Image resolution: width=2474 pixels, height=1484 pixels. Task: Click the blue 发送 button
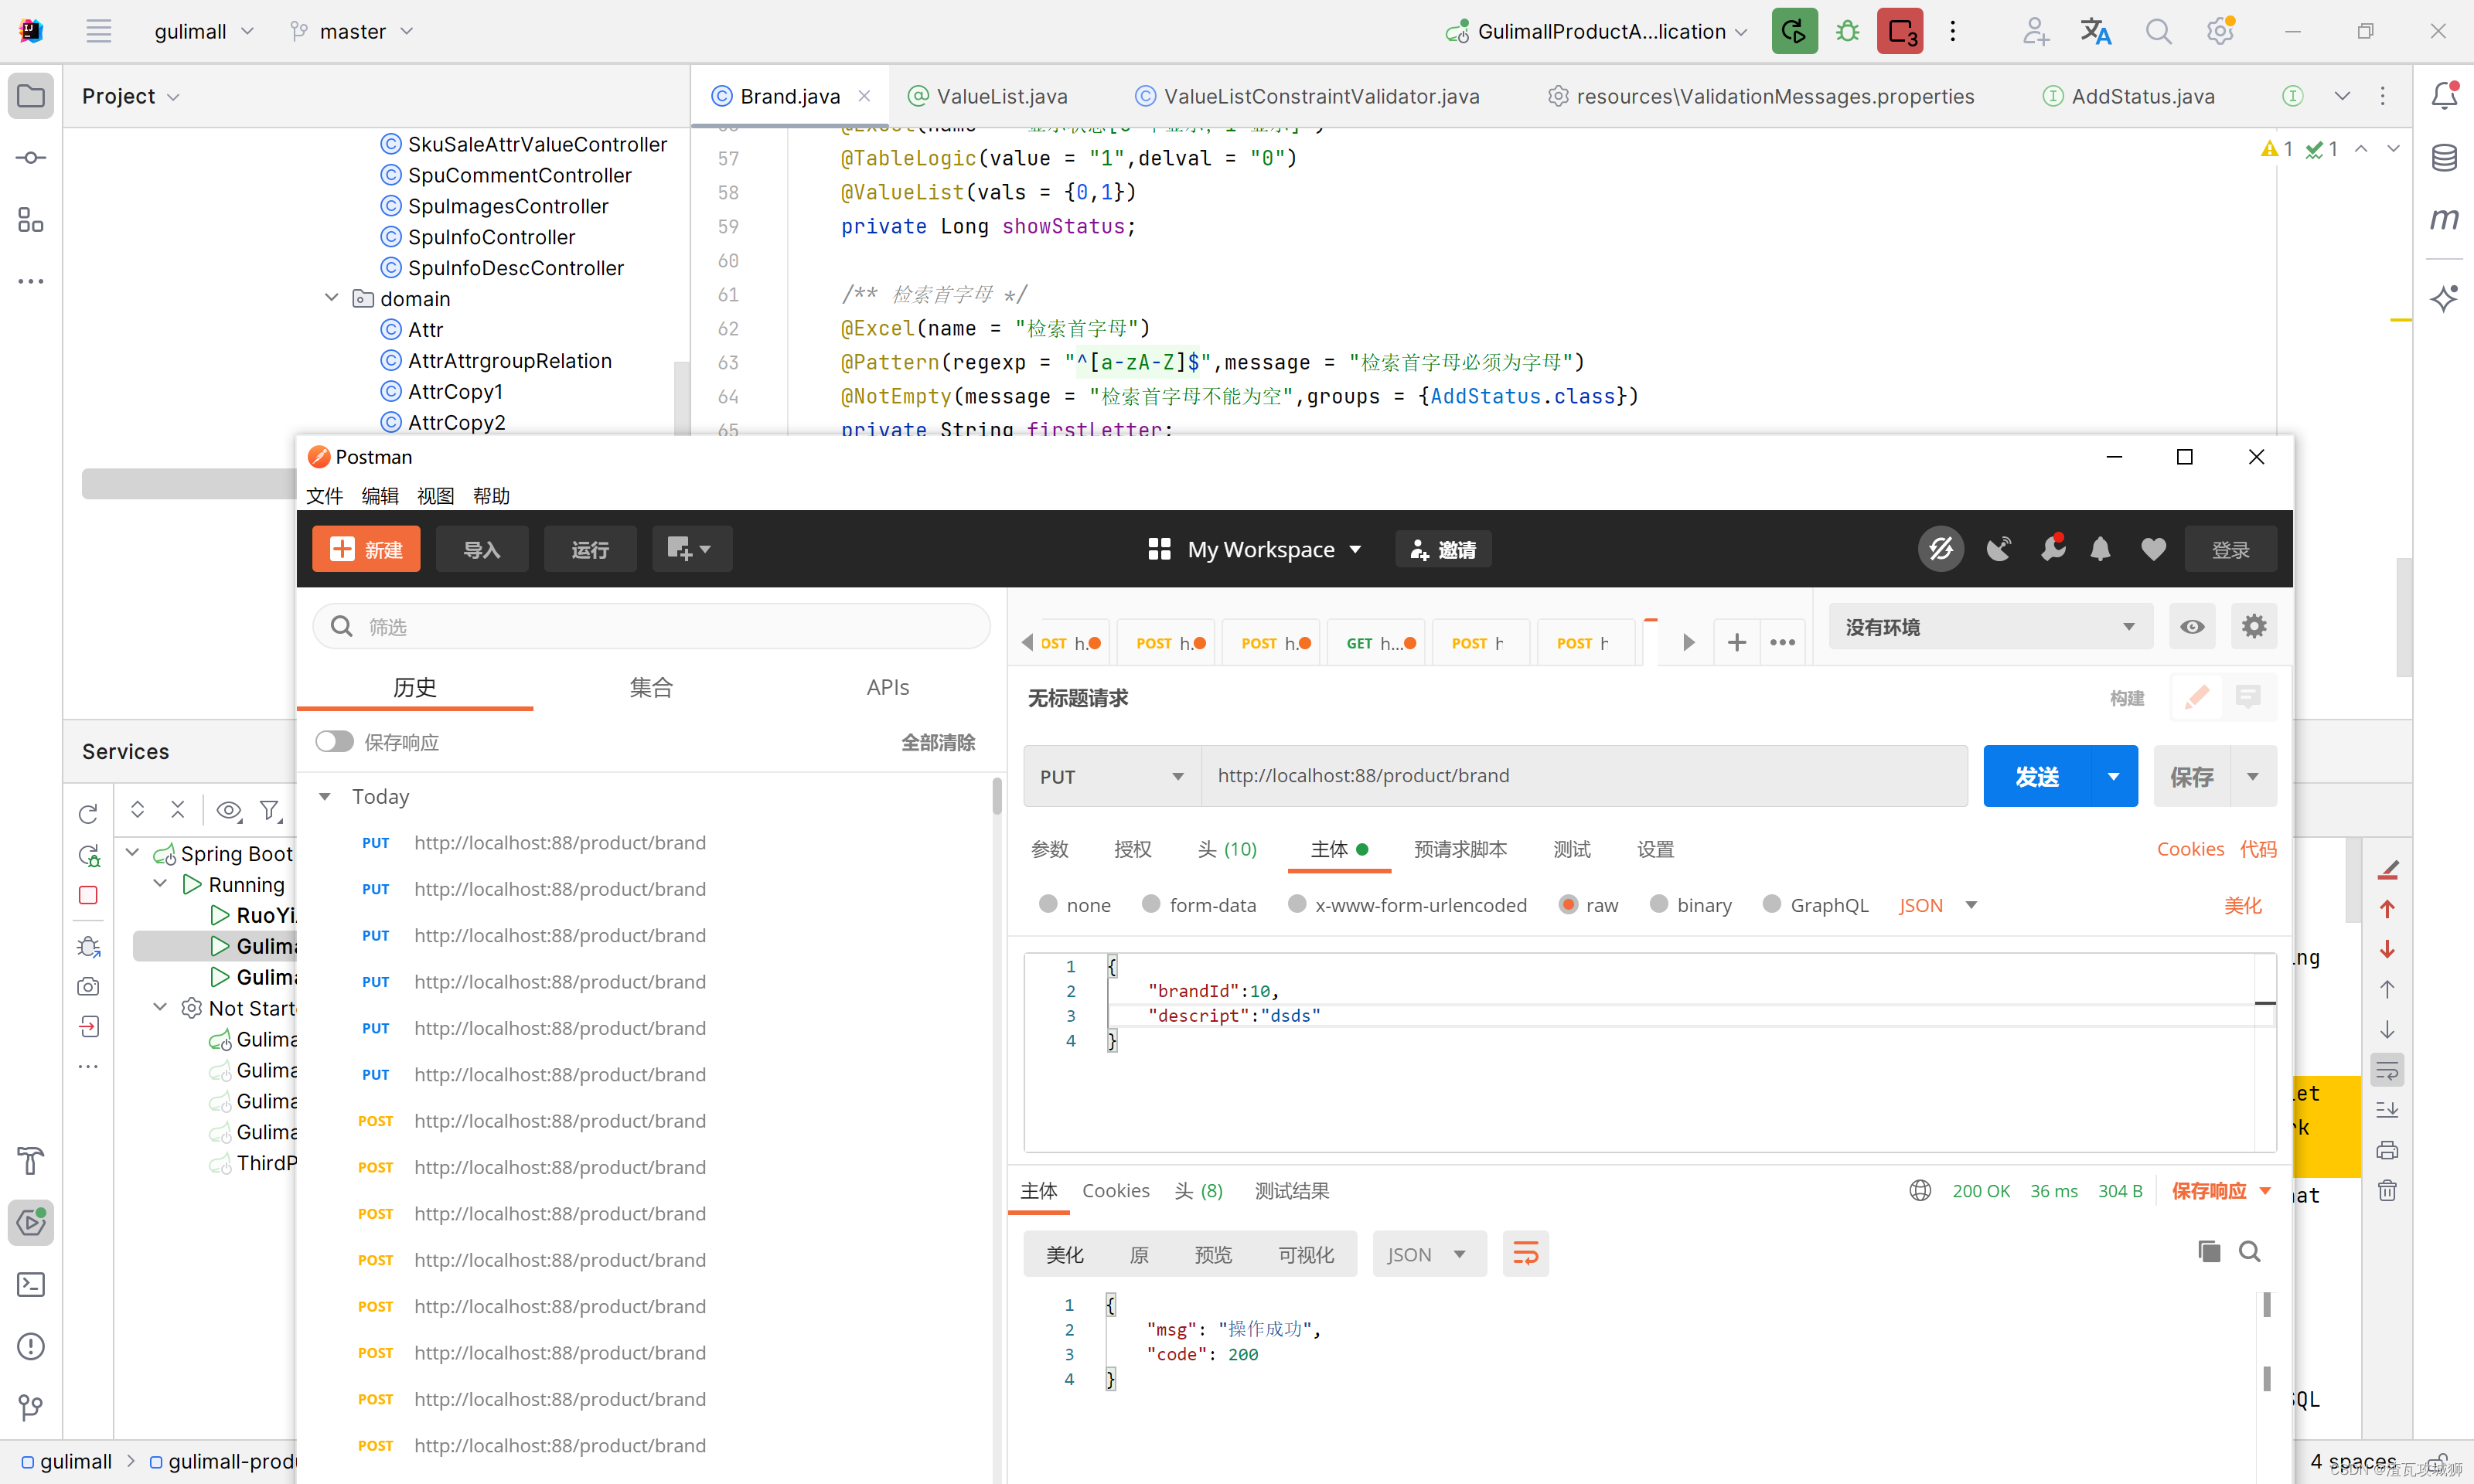click(2036, 776)
